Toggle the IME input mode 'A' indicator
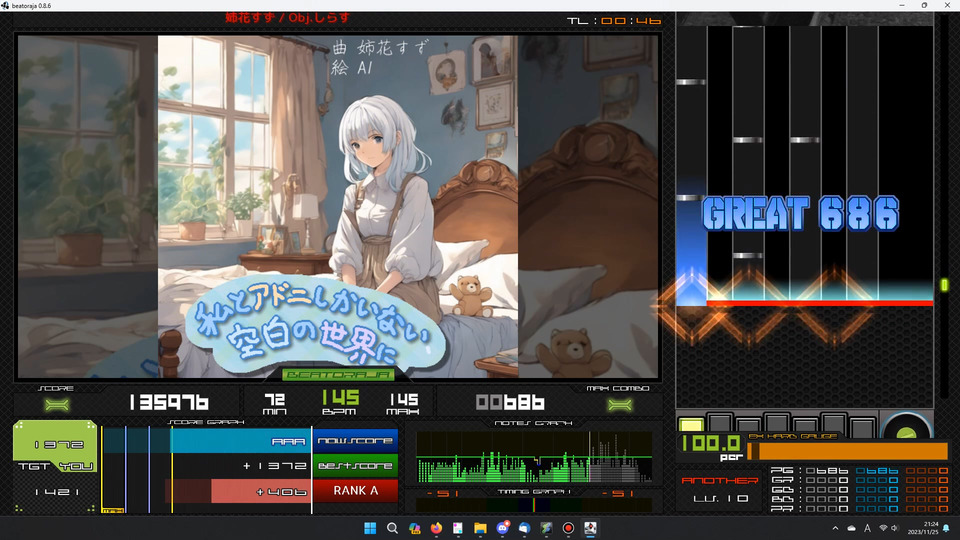 tap(867, 528)
